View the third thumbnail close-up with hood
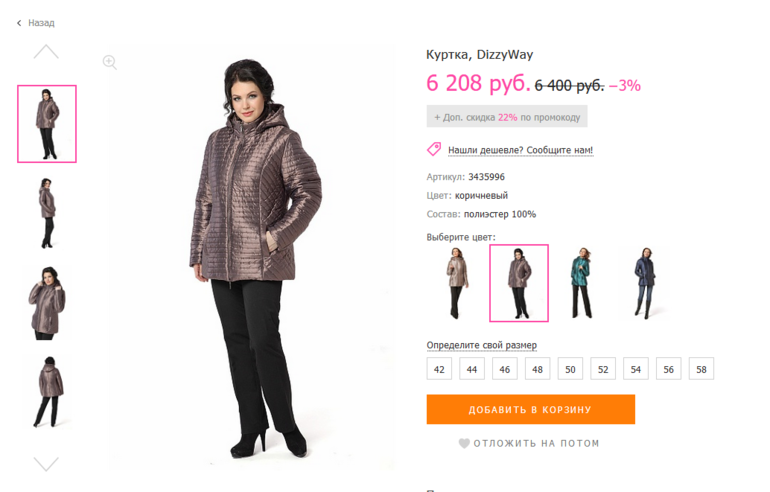 tap(47, 302)
